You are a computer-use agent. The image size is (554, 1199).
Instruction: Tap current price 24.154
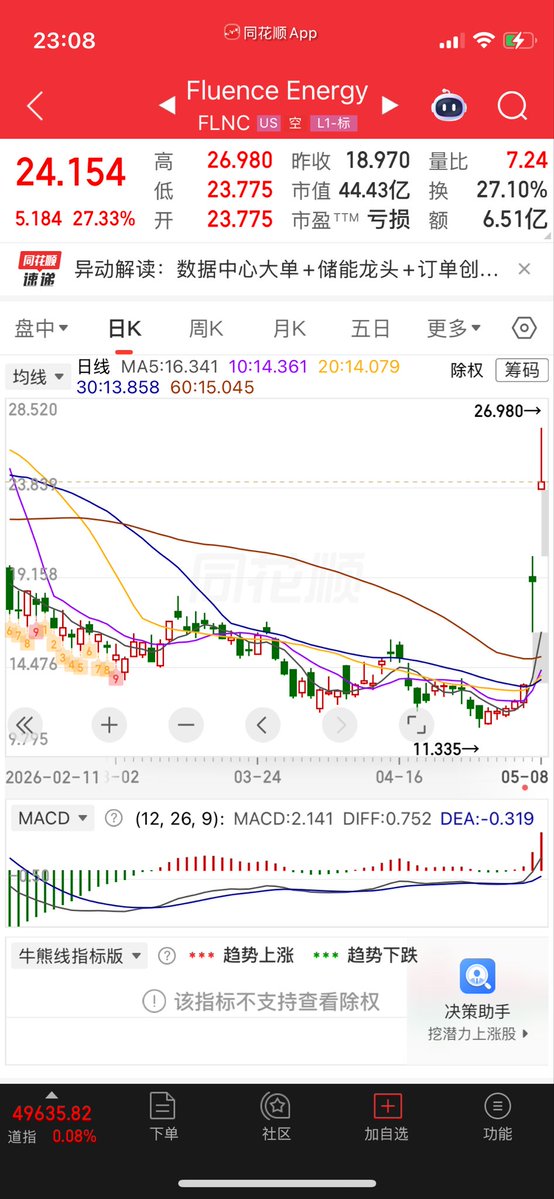(x=71, y=172)
